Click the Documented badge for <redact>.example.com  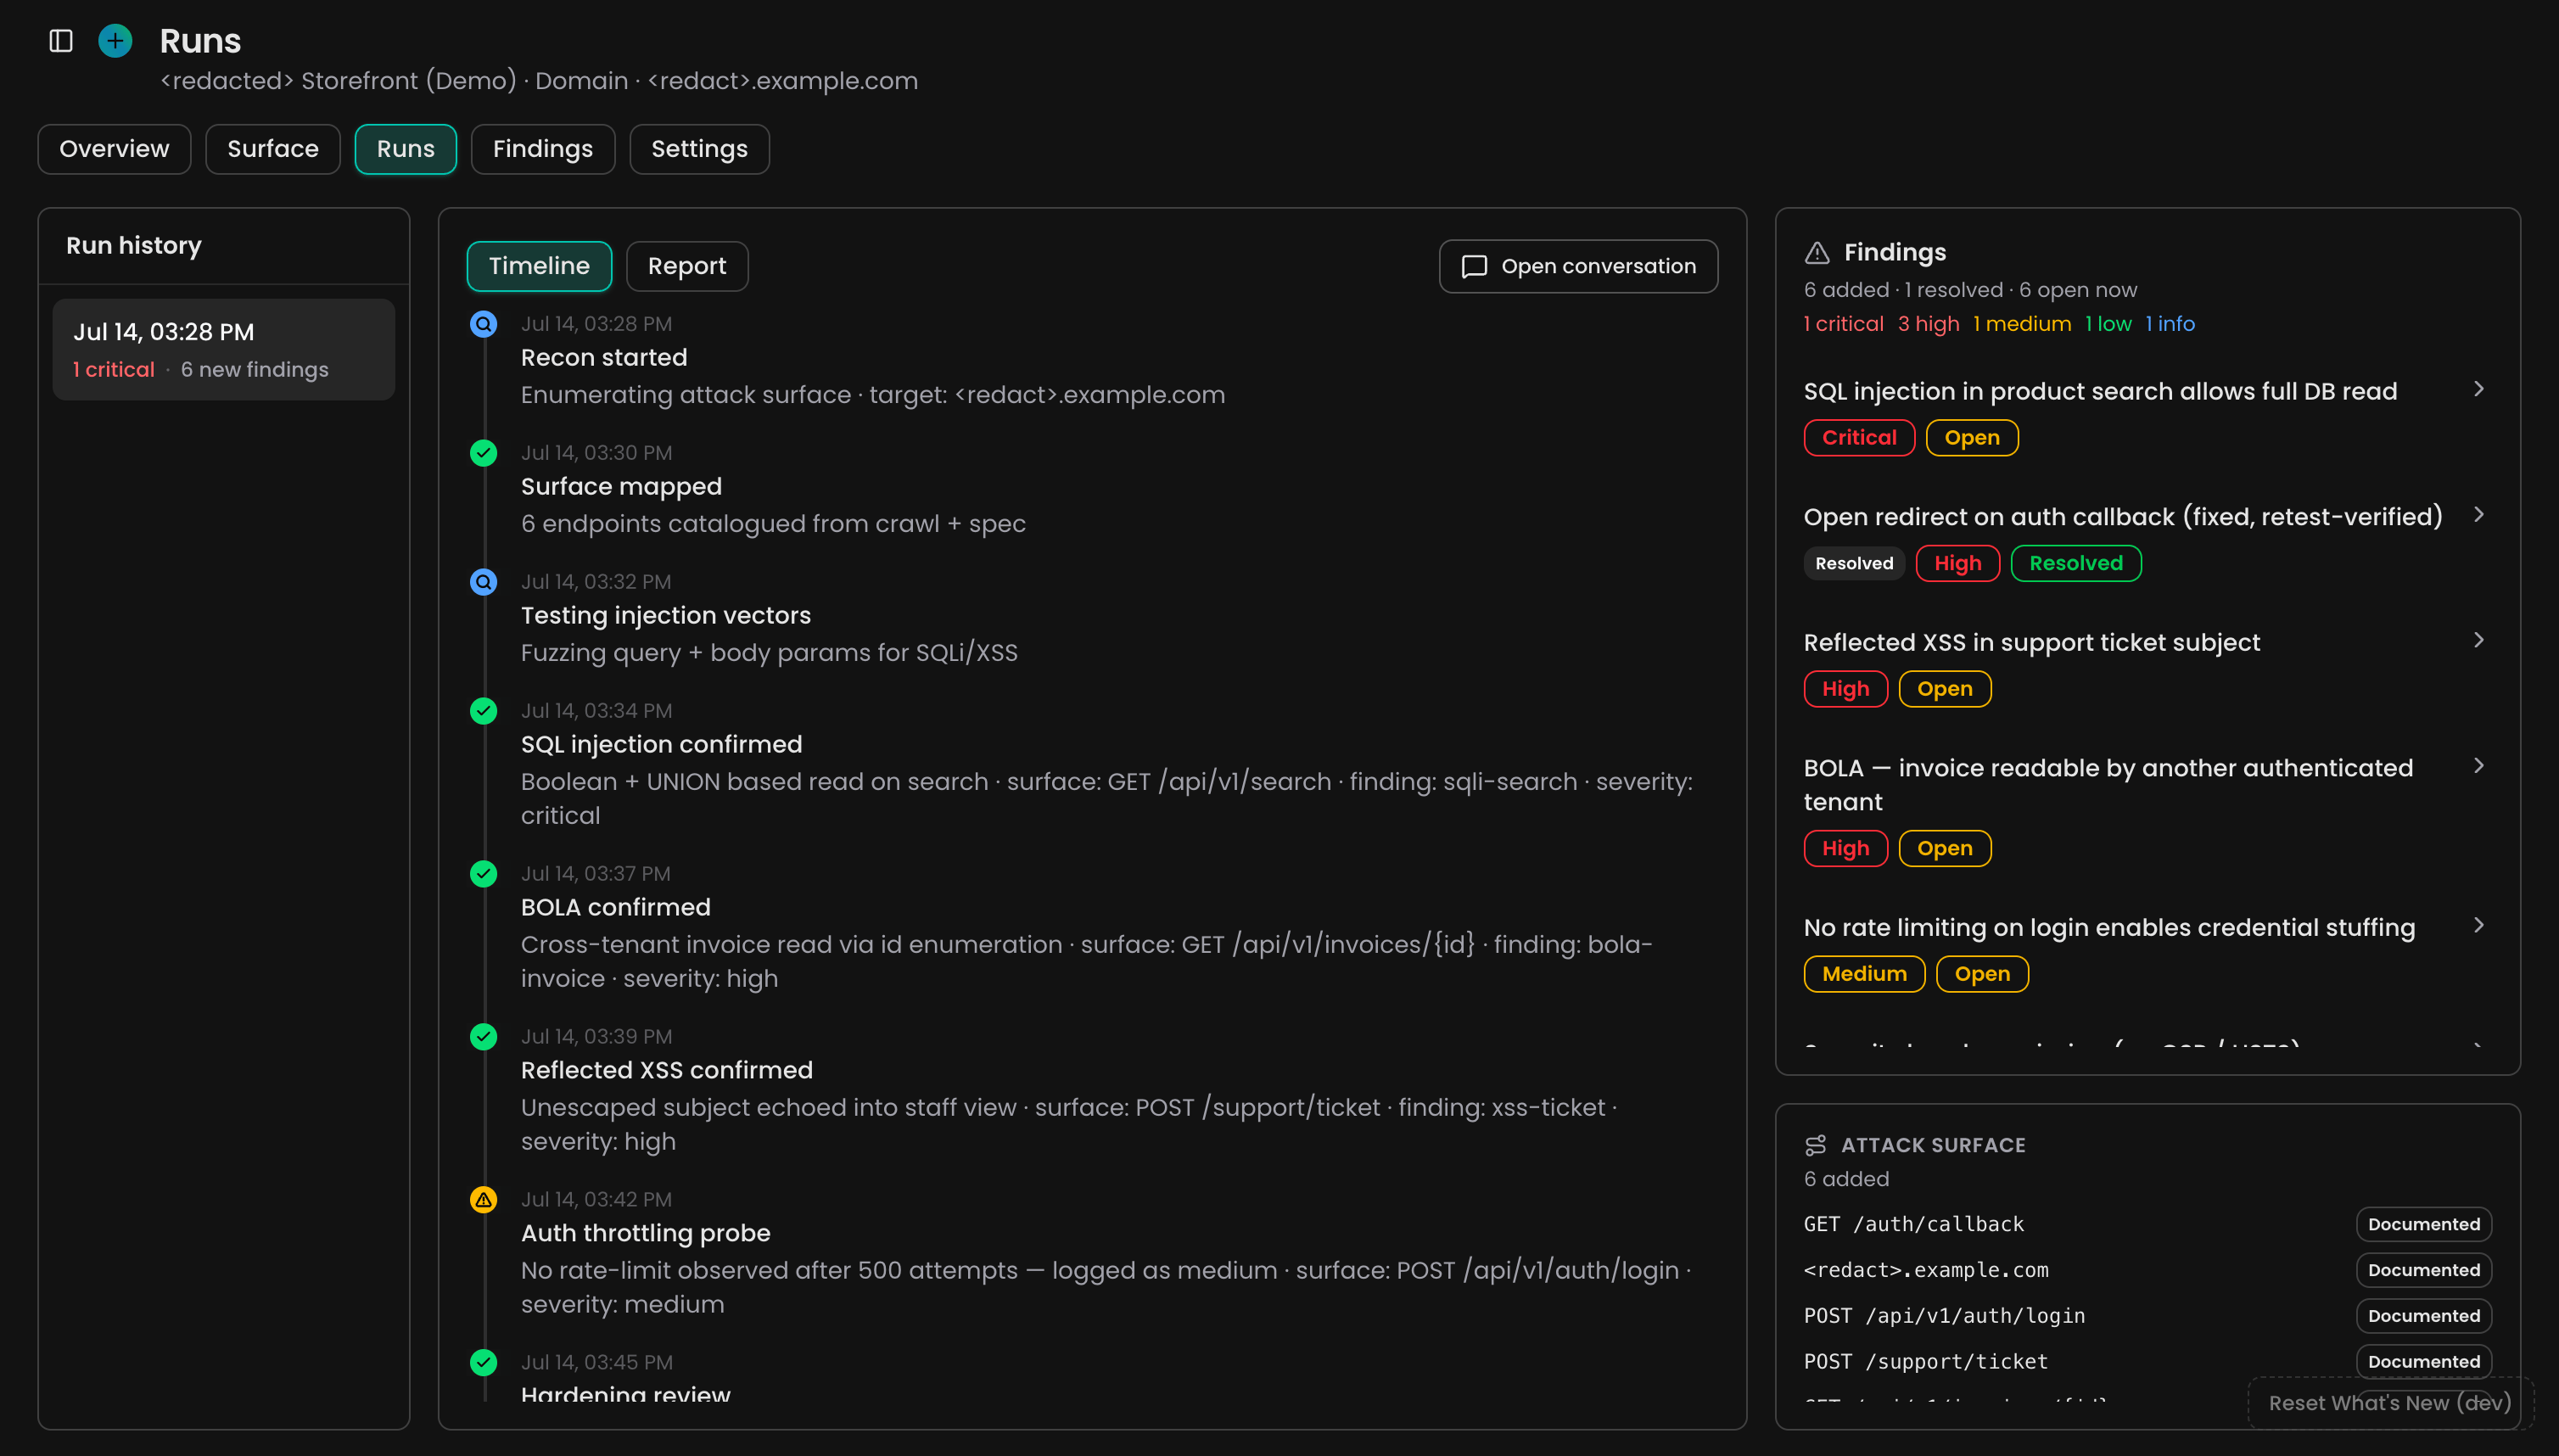point(2424,1271)
